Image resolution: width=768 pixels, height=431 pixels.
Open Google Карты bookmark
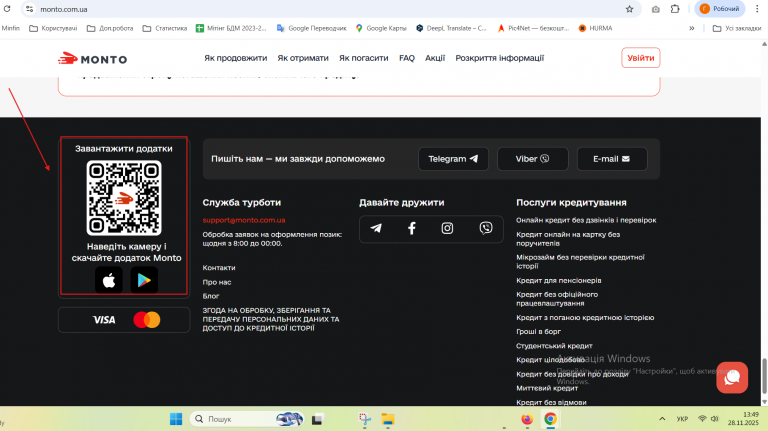[381, 28]
